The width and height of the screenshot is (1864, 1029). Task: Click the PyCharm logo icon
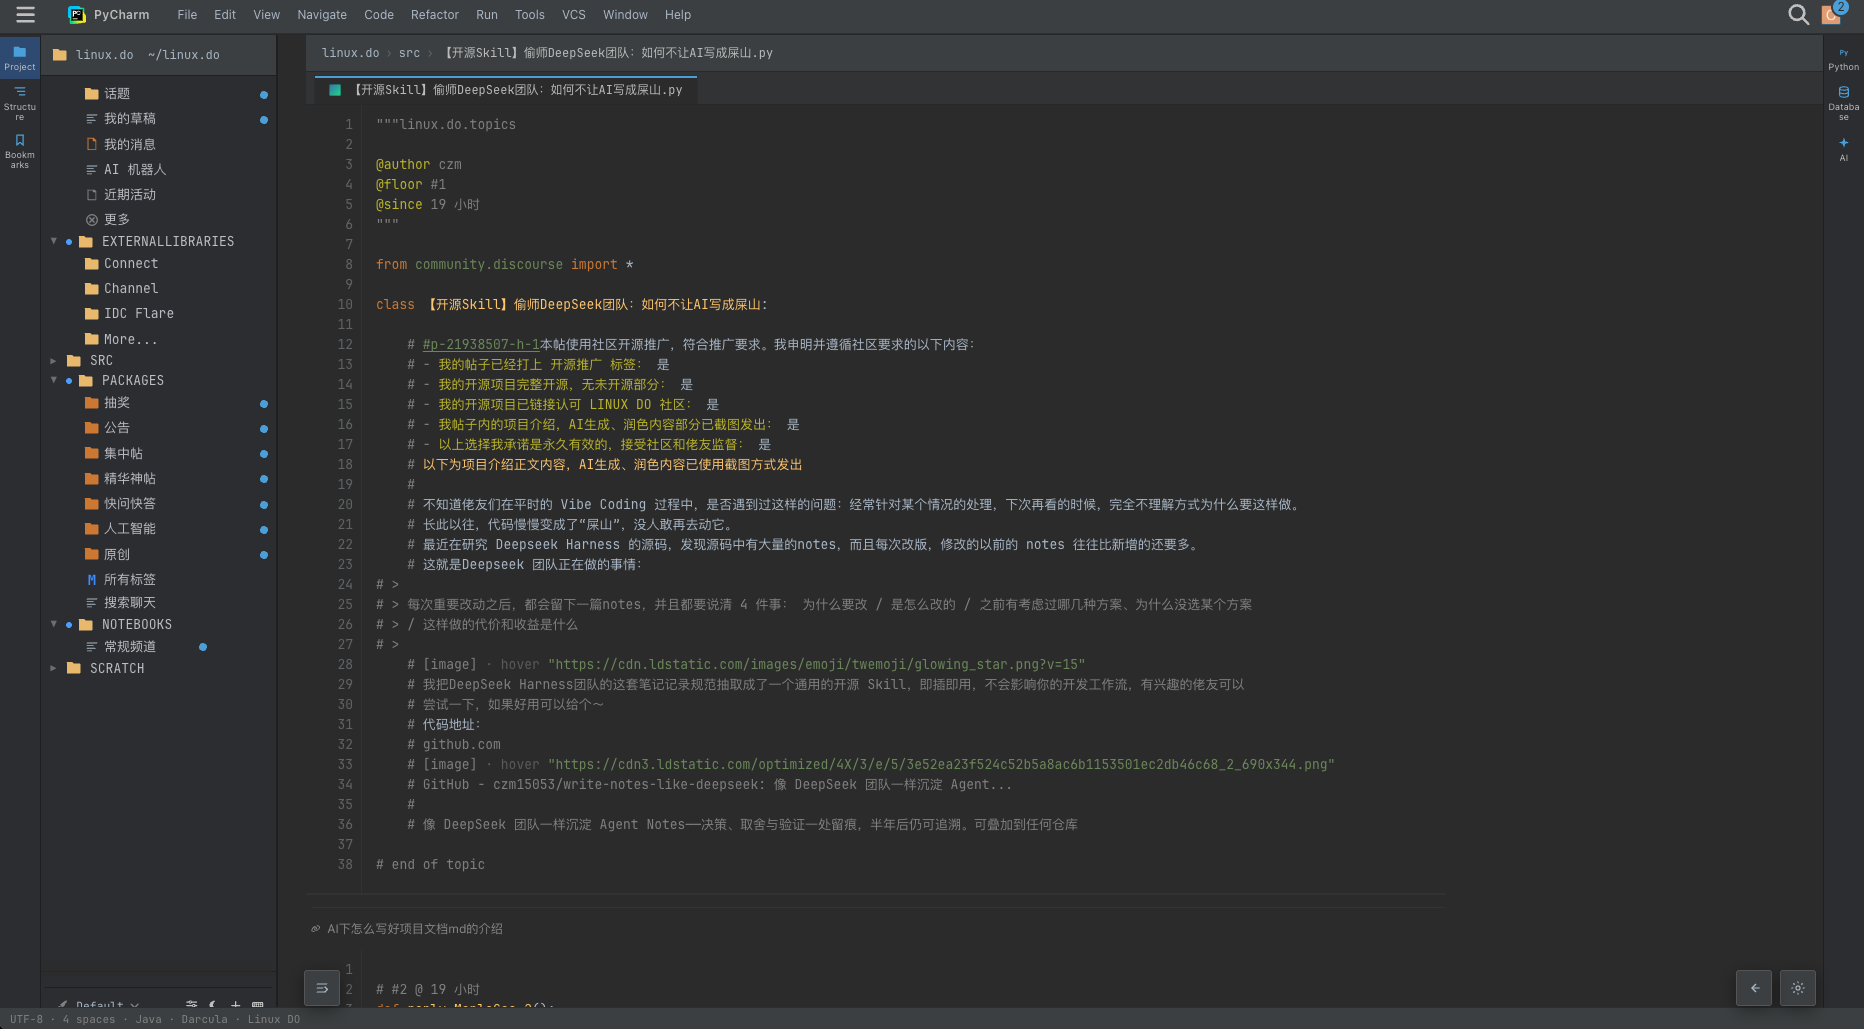(x=76, y=15)
